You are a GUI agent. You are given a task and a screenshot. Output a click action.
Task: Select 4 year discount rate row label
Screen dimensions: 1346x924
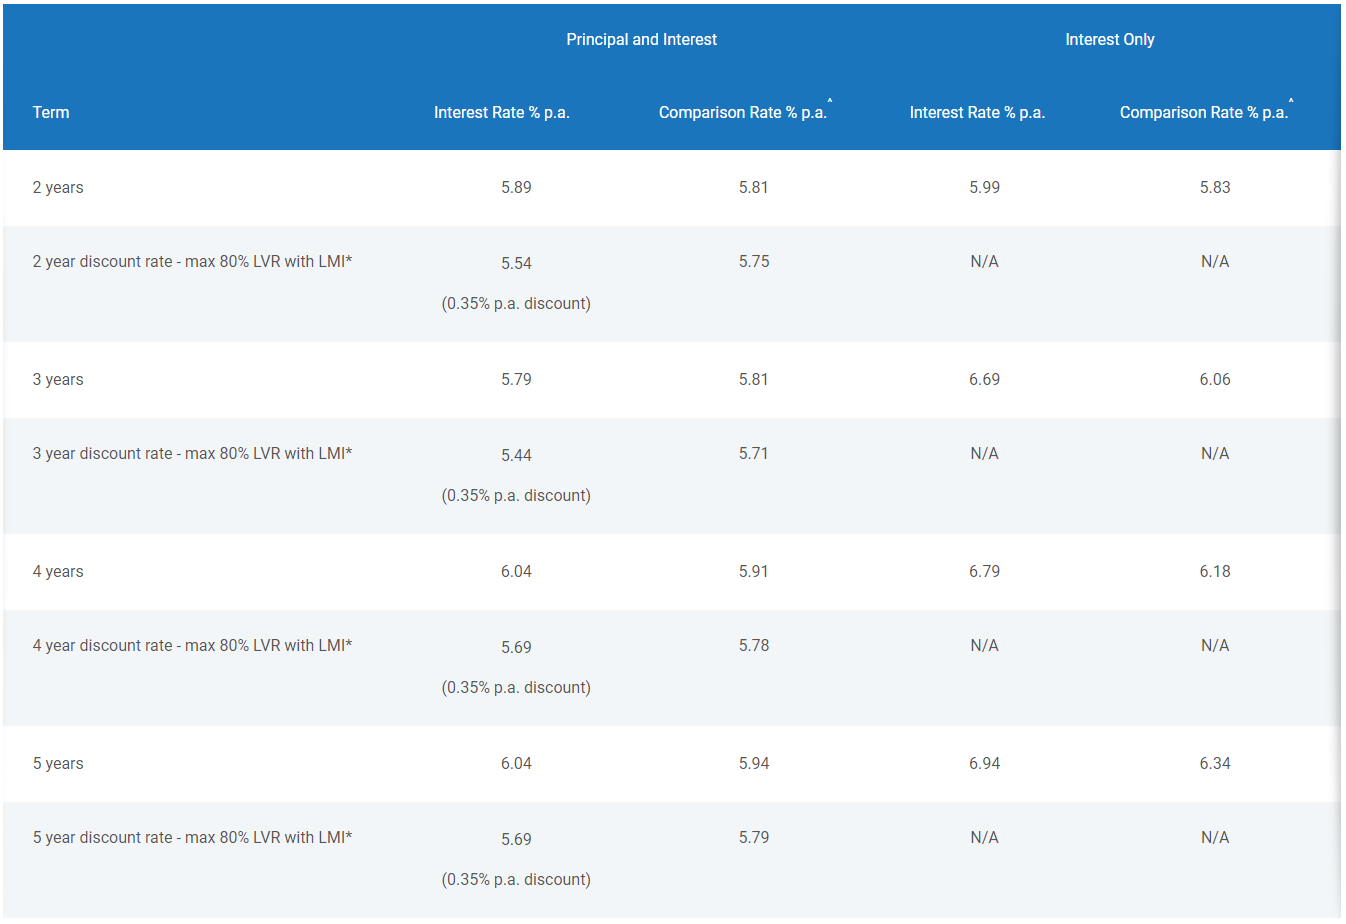[x=192, y=646]
